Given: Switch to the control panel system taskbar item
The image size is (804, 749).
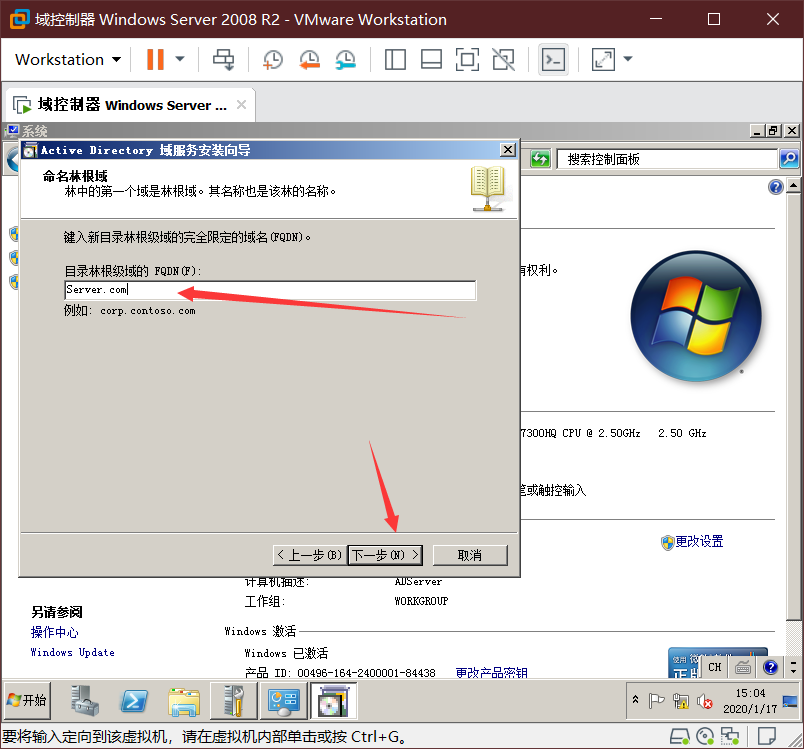Looking at the screenshot, I should point(284,701).
